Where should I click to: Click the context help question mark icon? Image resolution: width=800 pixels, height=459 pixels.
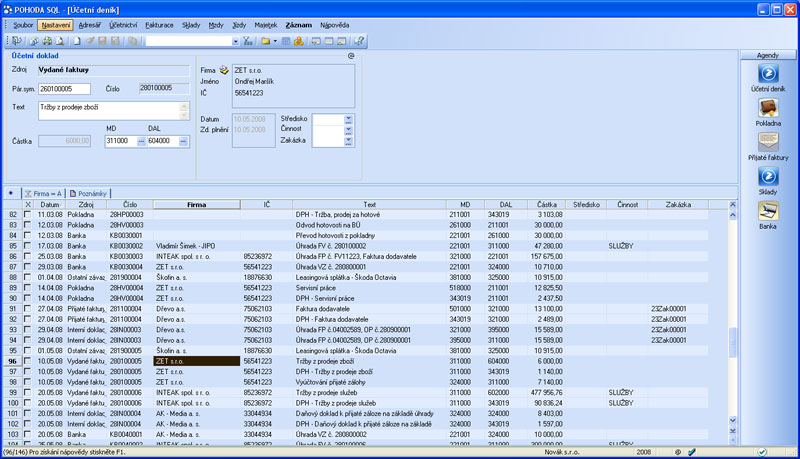[359, 41]
